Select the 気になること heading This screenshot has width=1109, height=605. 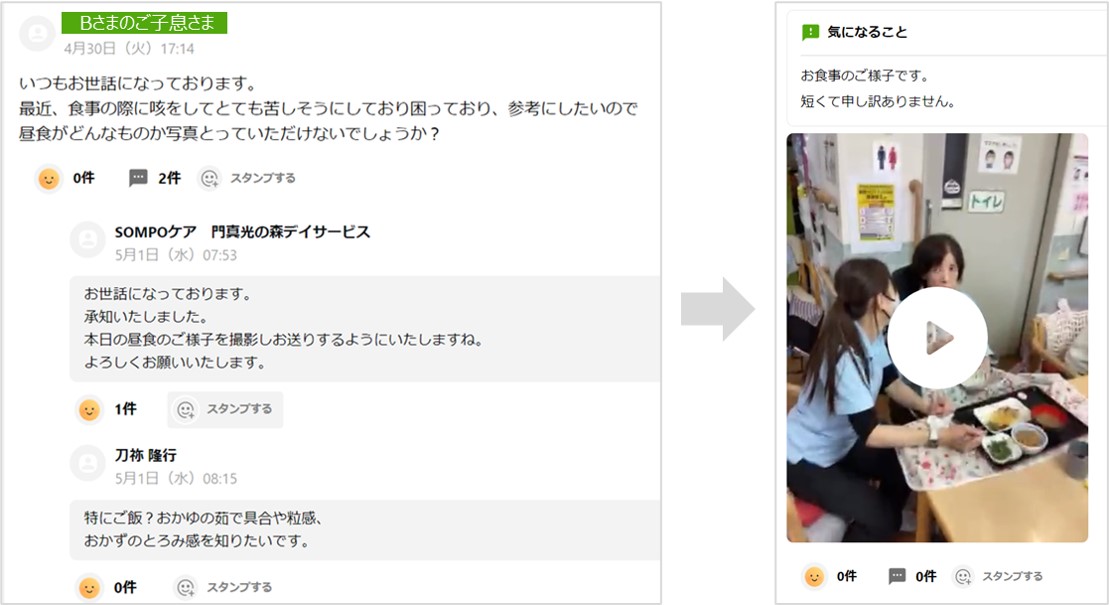[867, 32]
